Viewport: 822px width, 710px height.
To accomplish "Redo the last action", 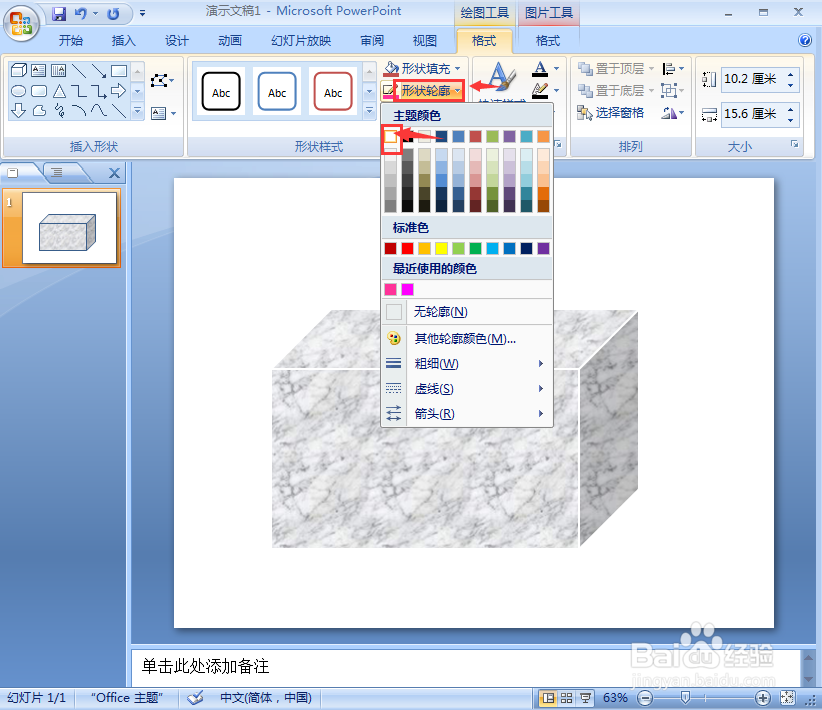I will (113, 13).
